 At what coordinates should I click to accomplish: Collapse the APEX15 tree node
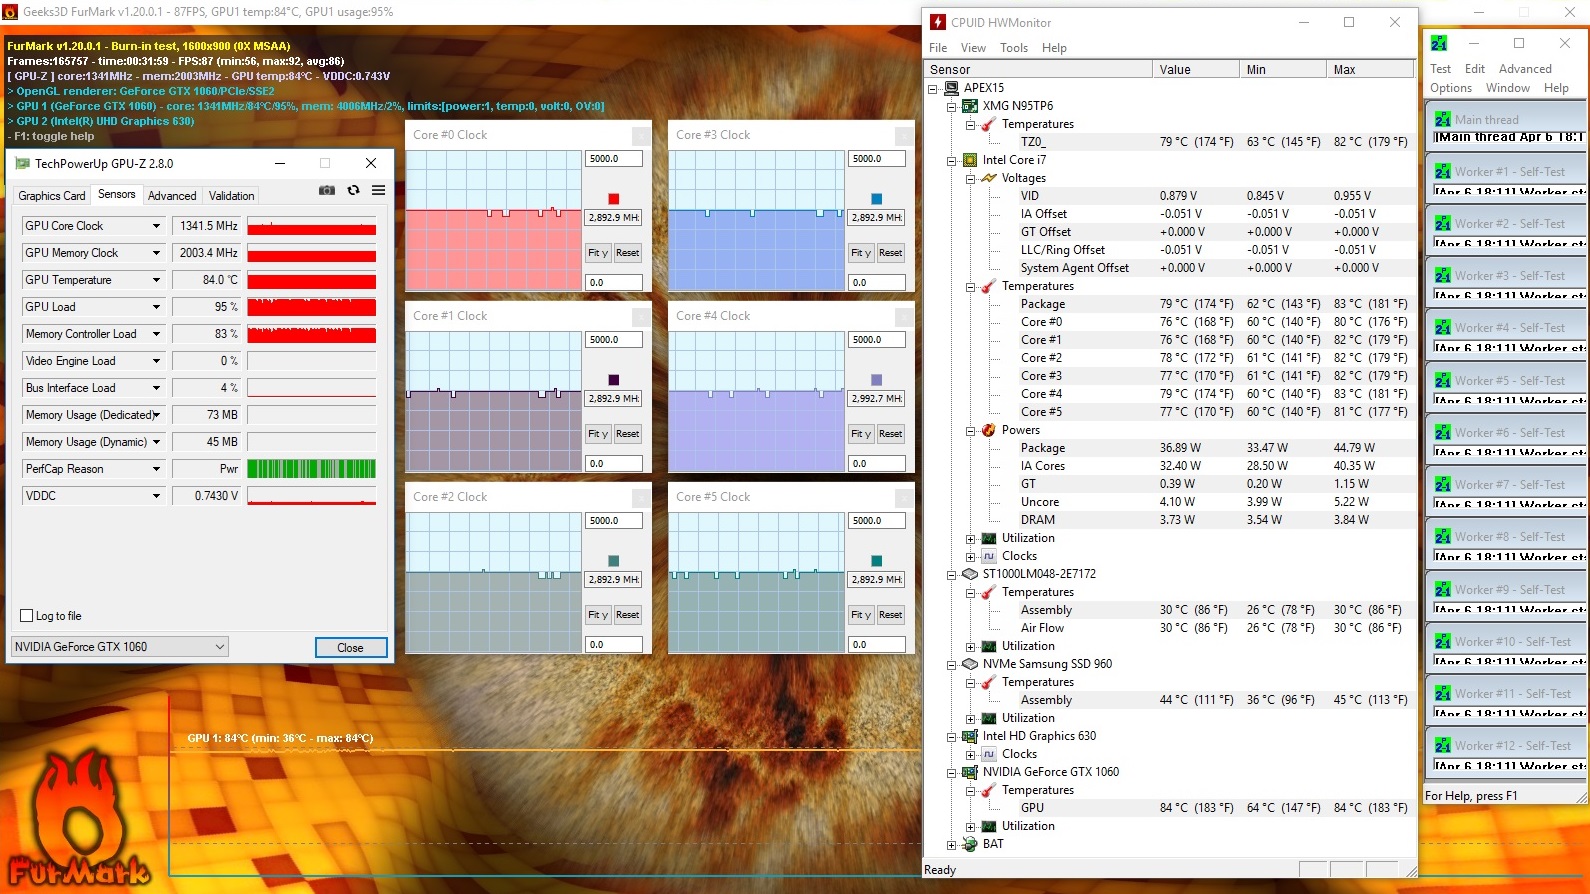pos(933,88)
